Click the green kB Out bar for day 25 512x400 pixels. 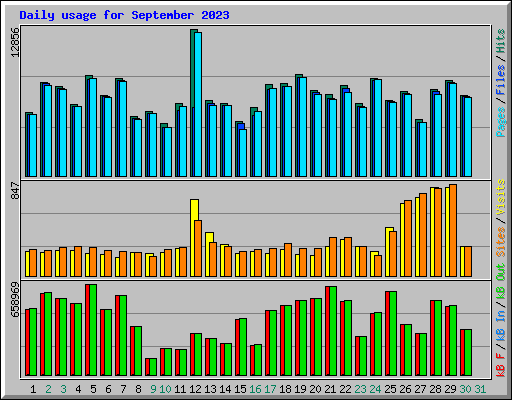(x=393, y=333)
